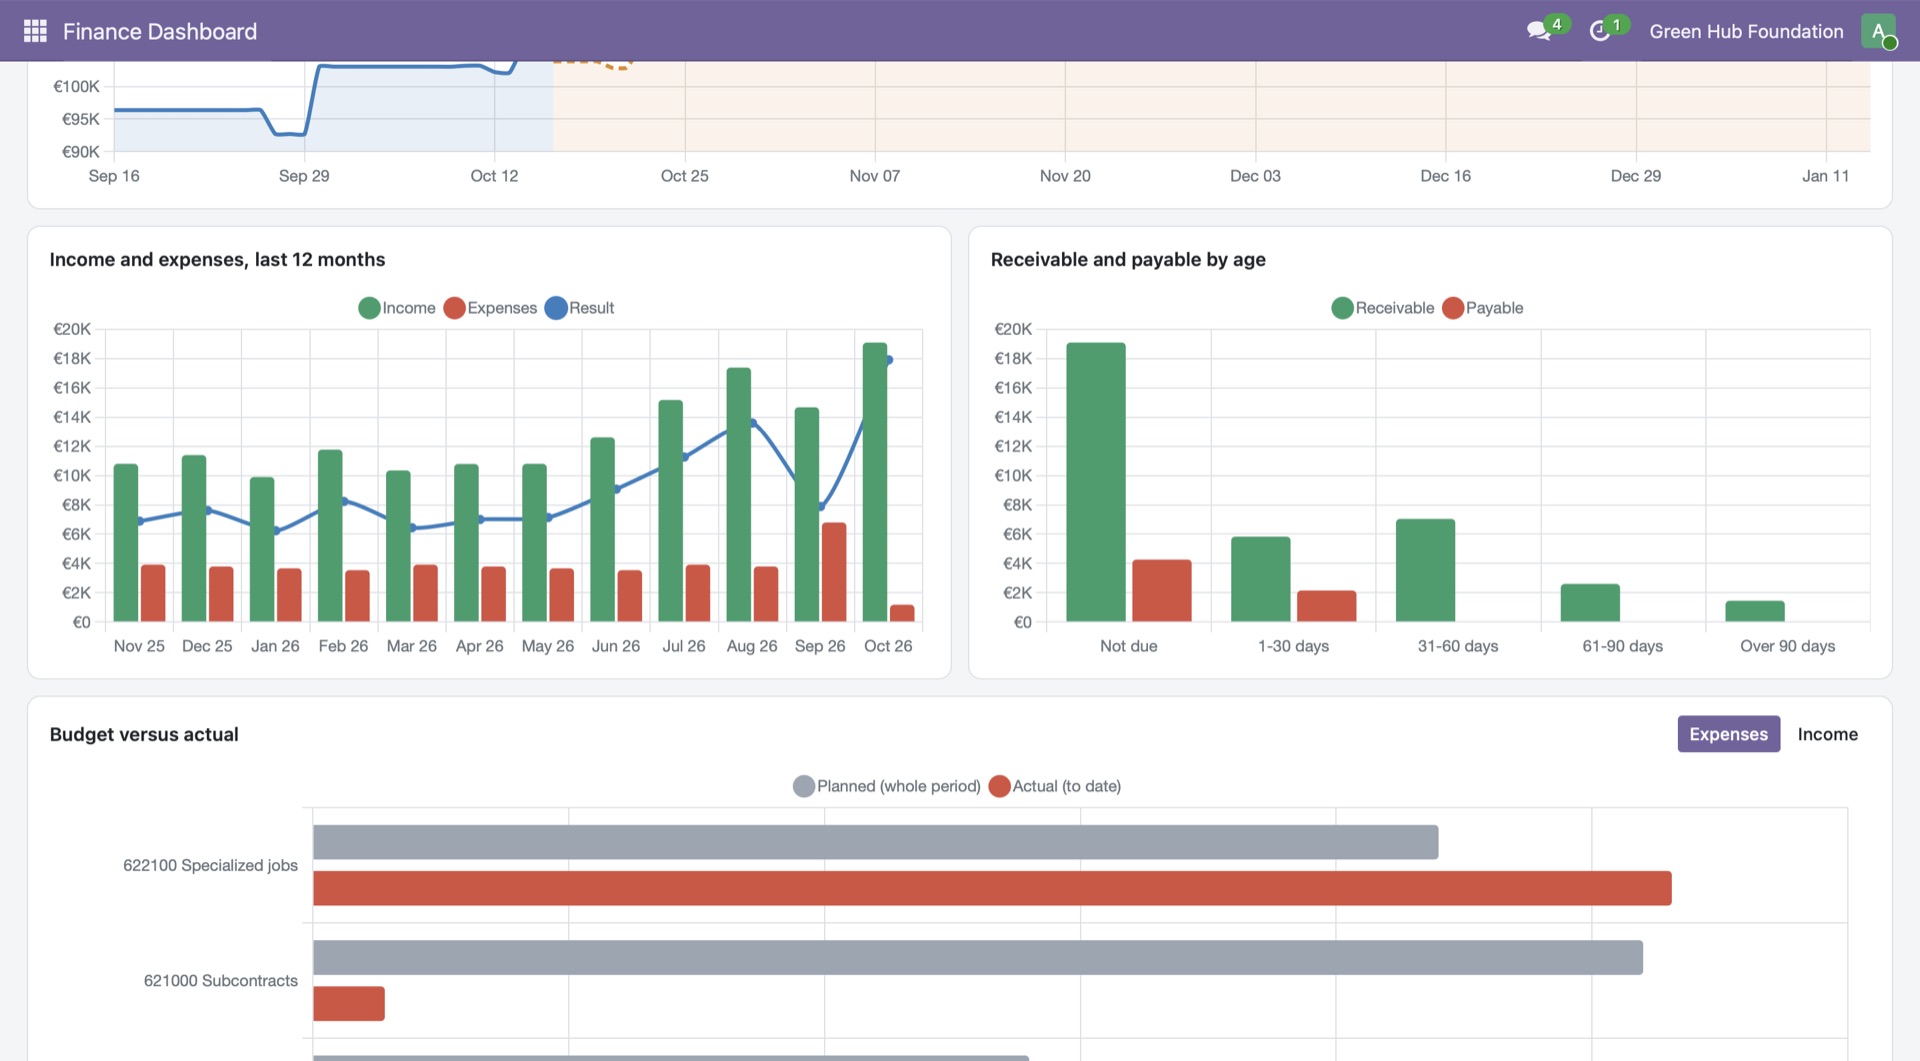Screen dimensions: 1920x1061
Task: Switch Budget versus actual to Income
Action: pyautogui.click(x=1827, y=734)
